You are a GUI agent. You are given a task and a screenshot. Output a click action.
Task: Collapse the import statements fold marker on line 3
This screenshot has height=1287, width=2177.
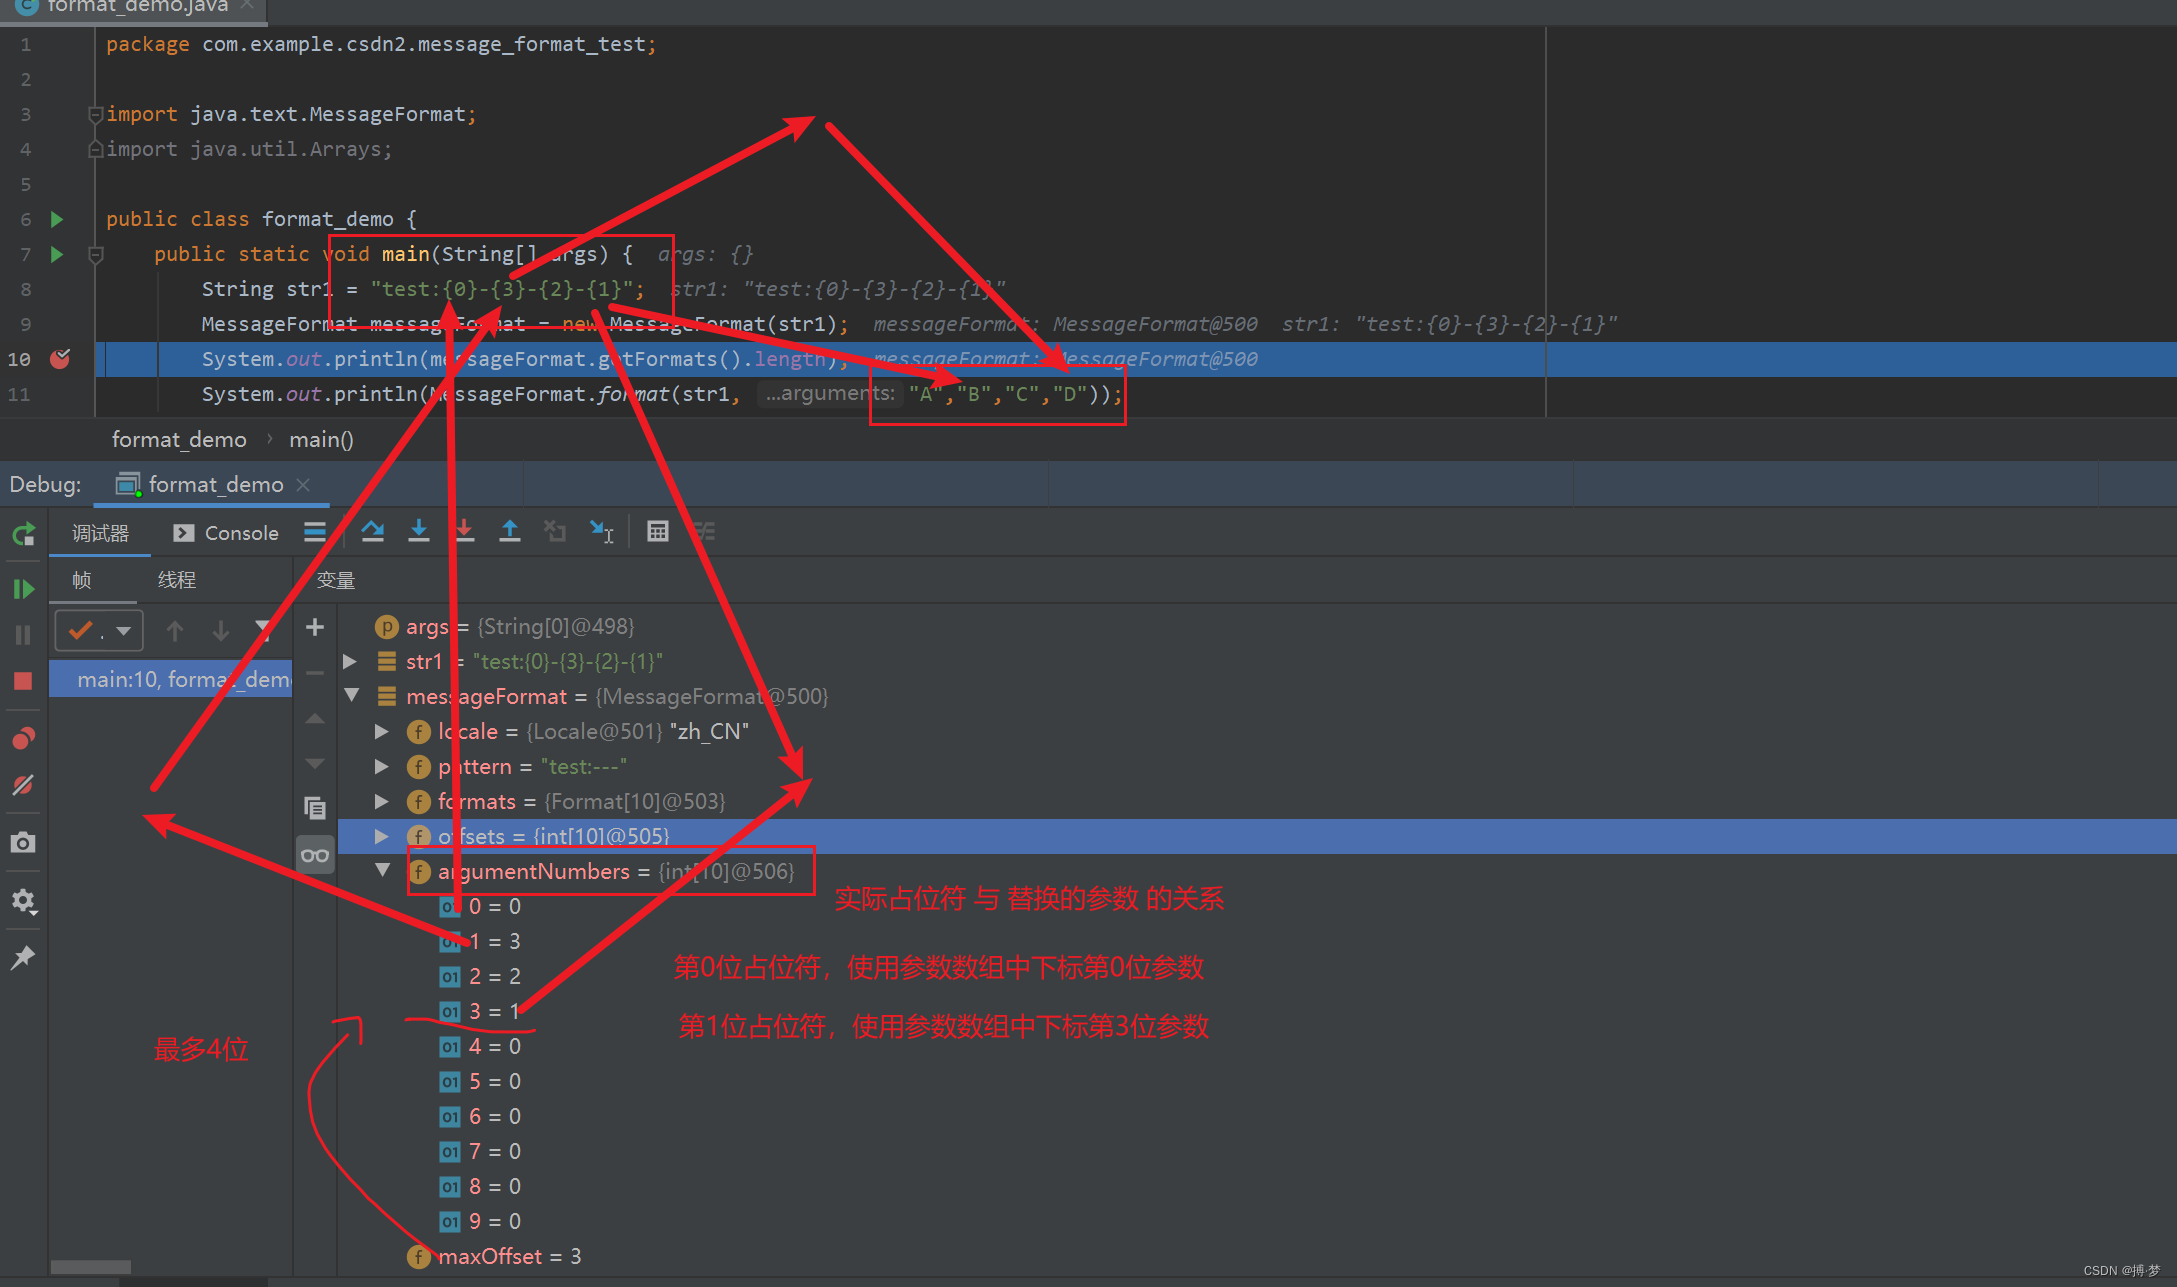(96, 114)
